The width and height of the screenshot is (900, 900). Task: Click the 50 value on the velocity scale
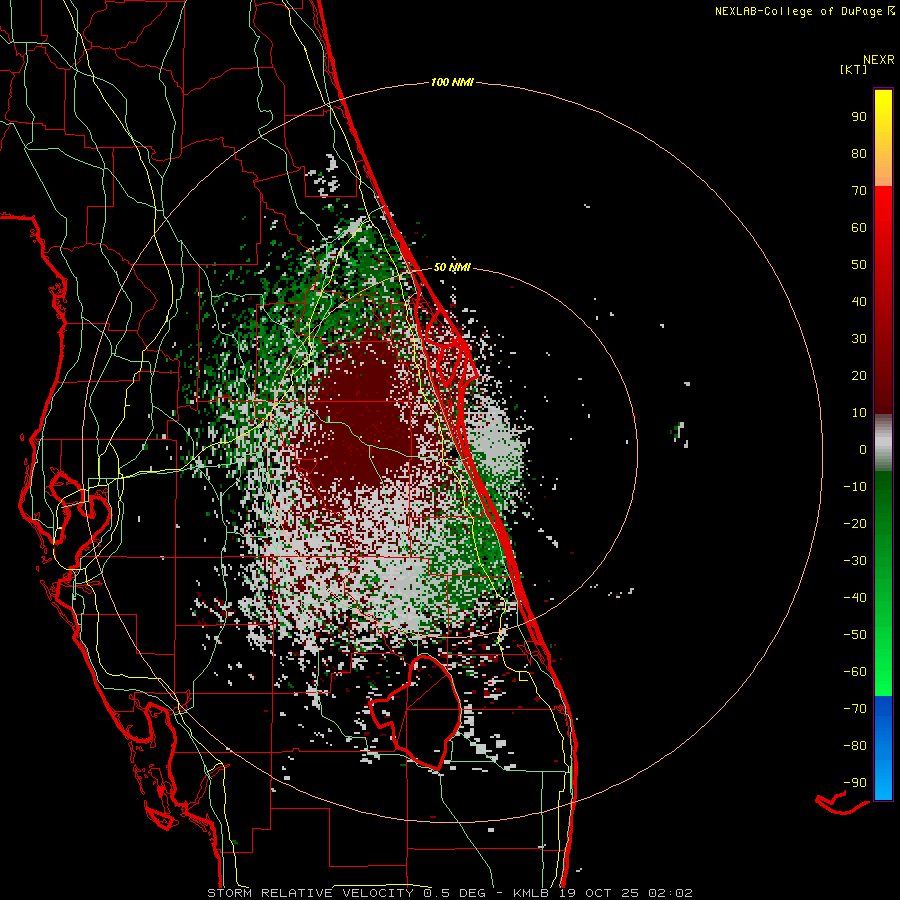pyautogui.click(x=859, y=265)
